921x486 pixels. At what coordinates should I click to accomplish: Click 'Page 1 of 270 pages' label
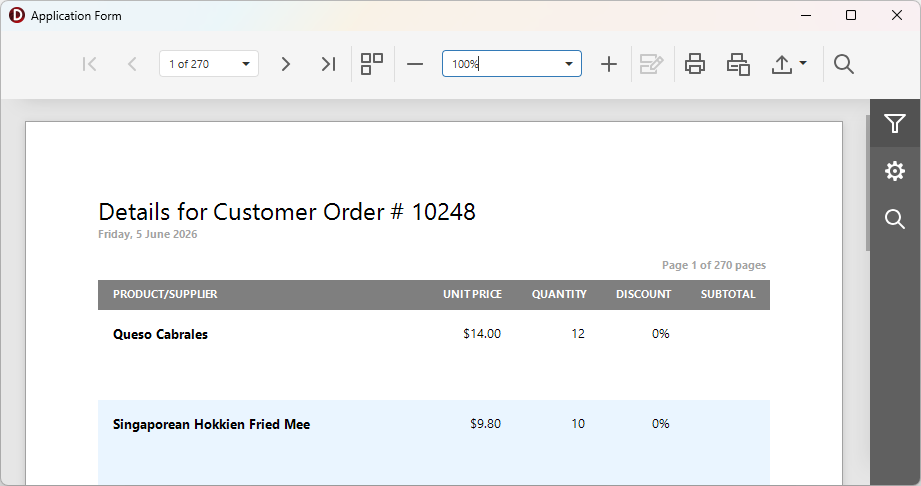[x=714, y=265]
